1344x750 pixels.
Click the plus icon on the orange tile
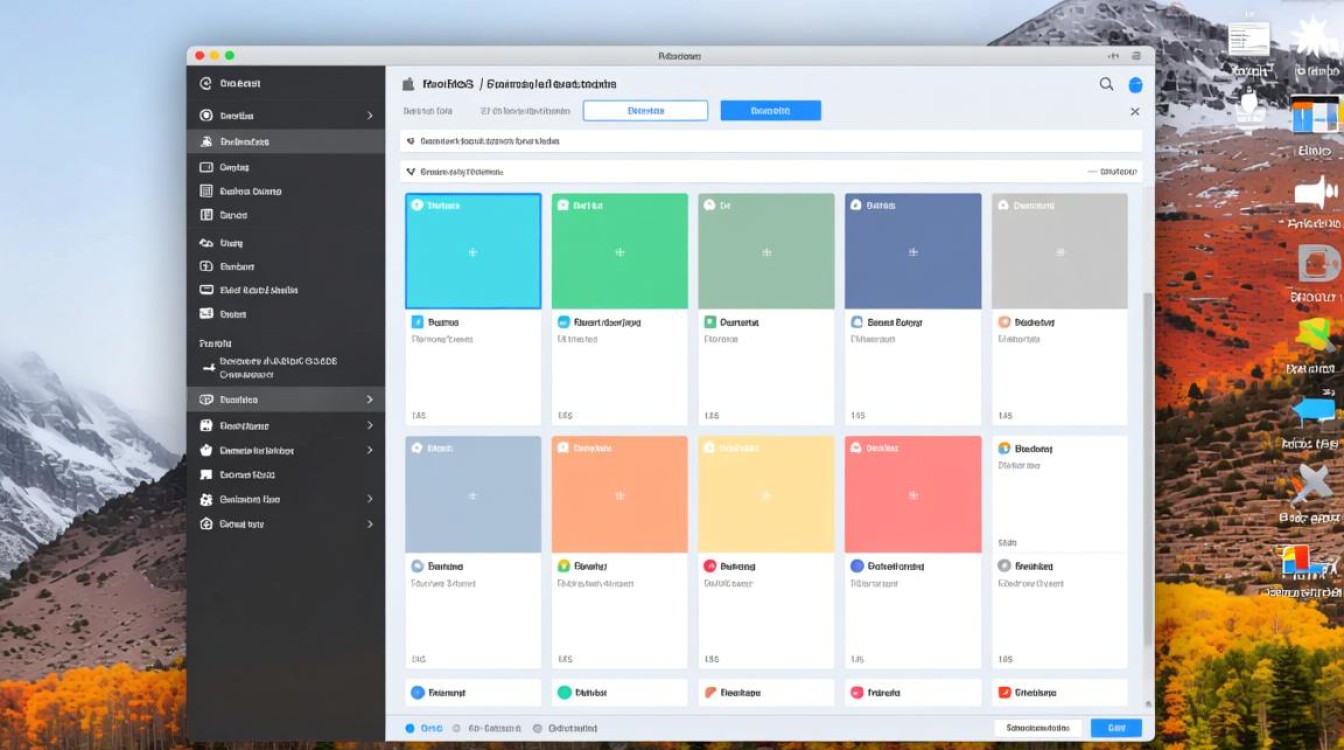[x=620, y=495]
